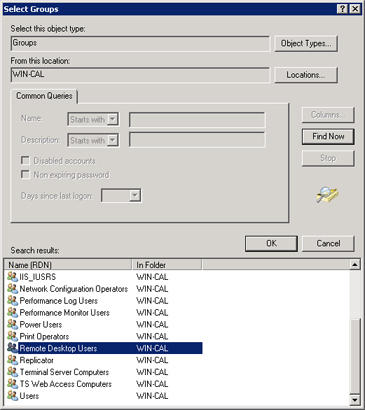The image size is (365, 410).
Task: Click the Power Users group icon
Action: click(x=12, y=324)
